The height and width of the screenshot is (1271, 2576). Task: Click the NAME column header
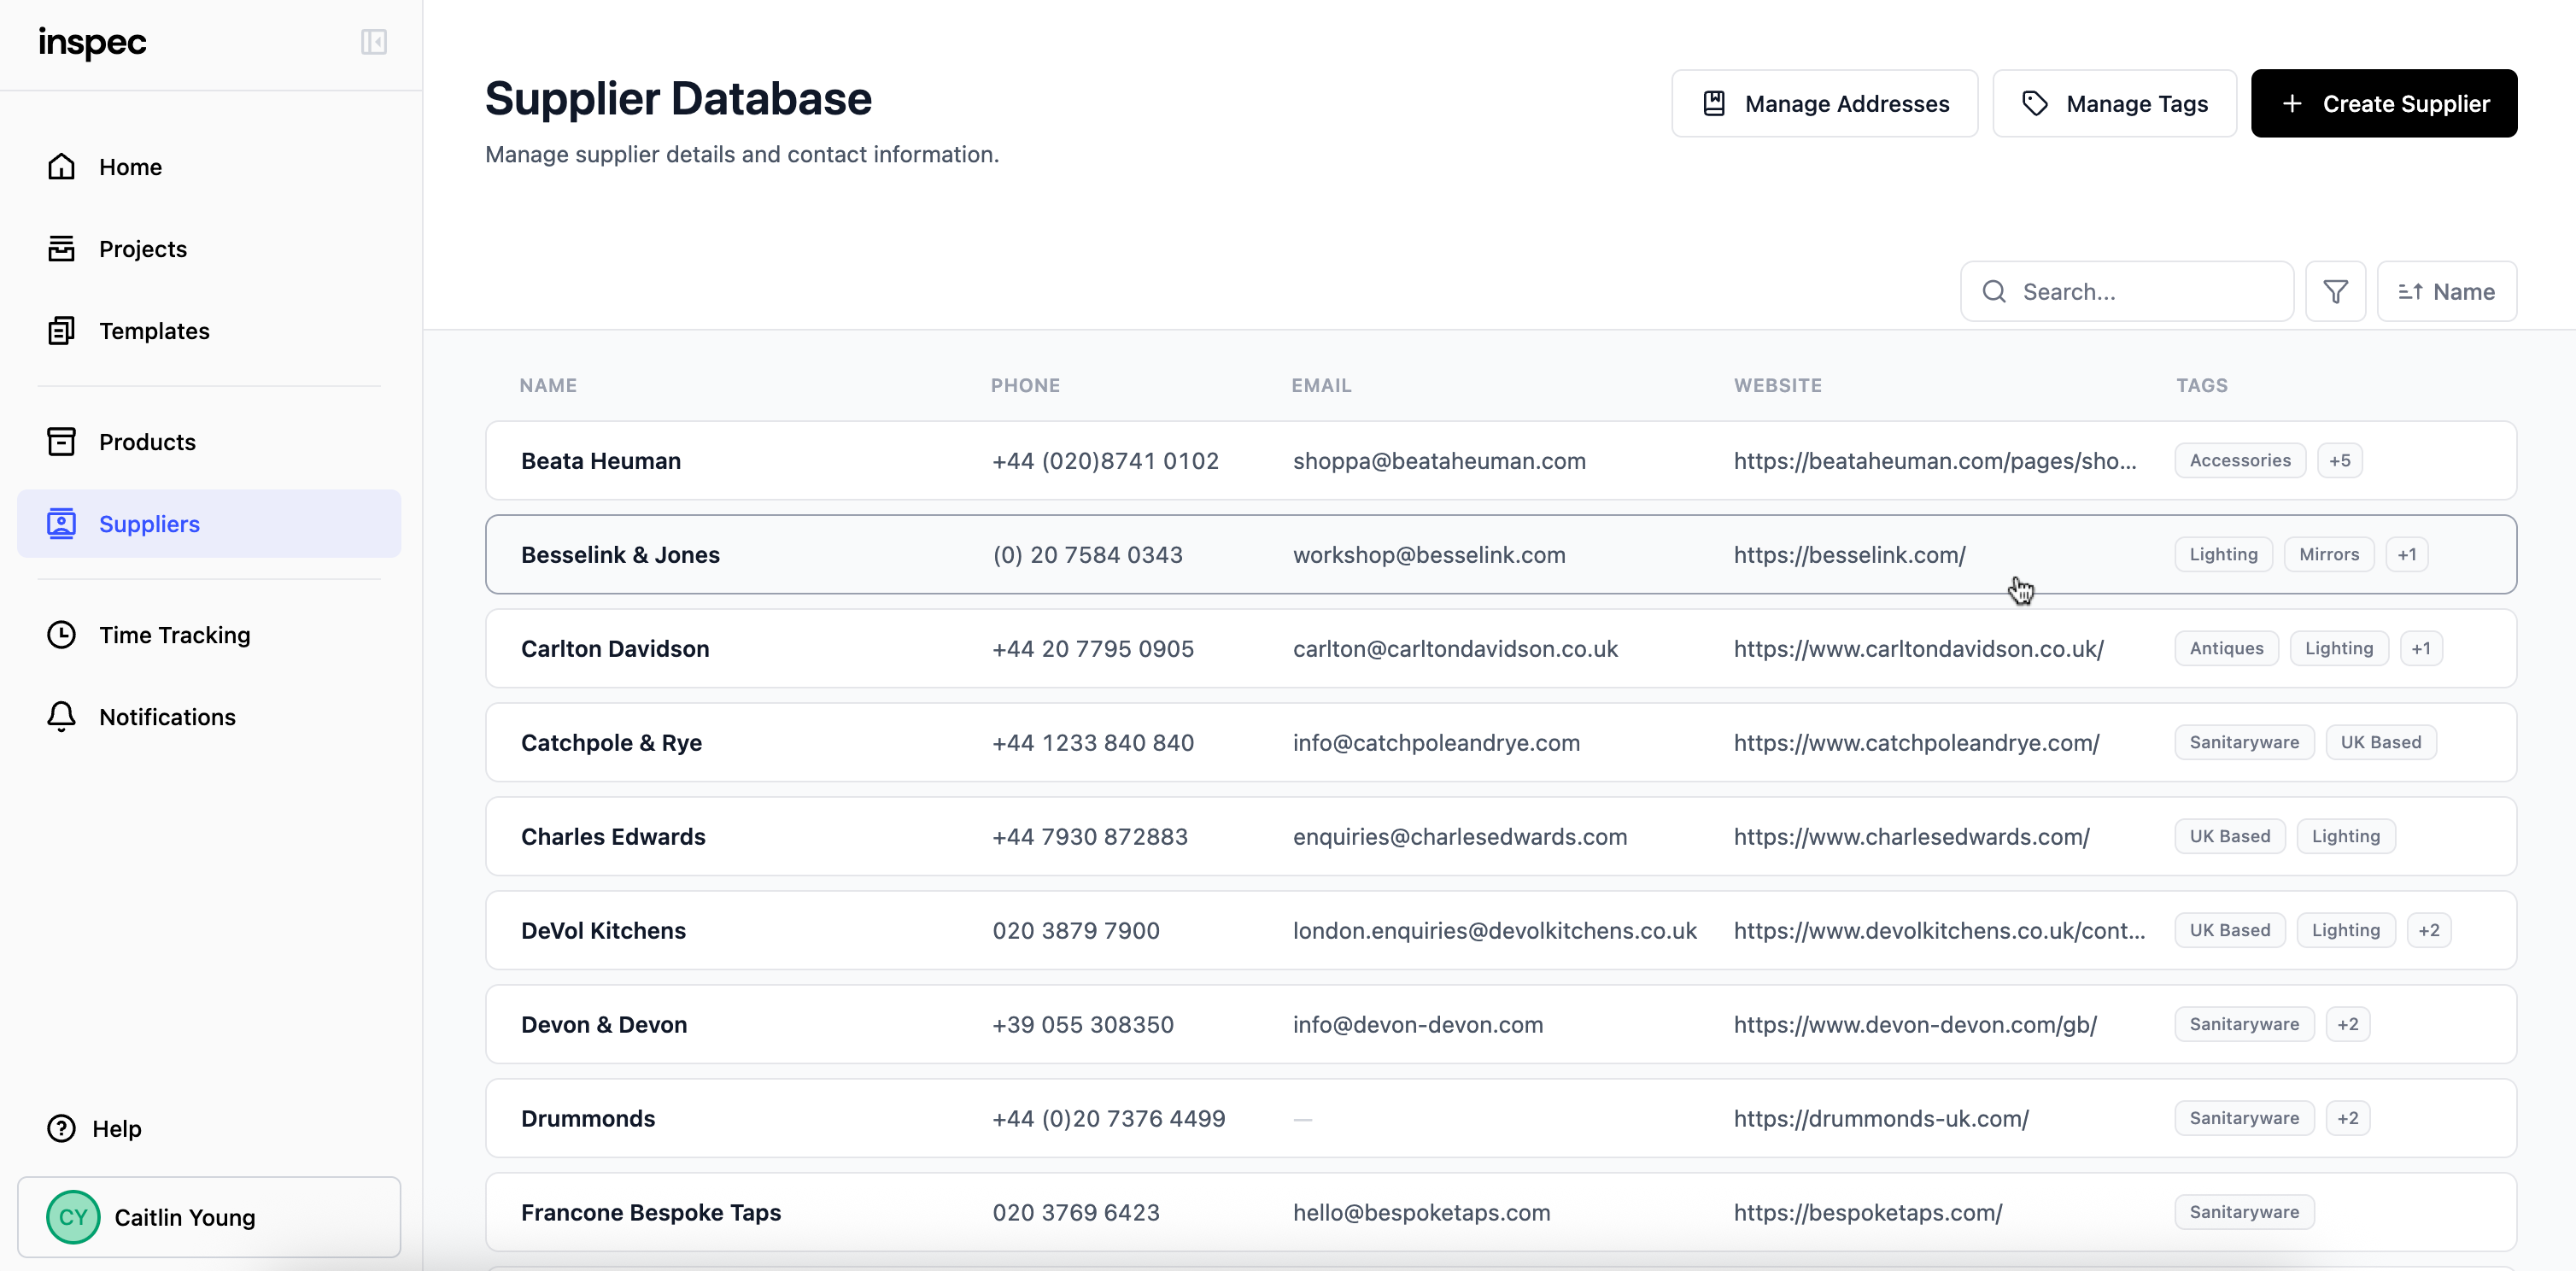(x=548, y=385)
